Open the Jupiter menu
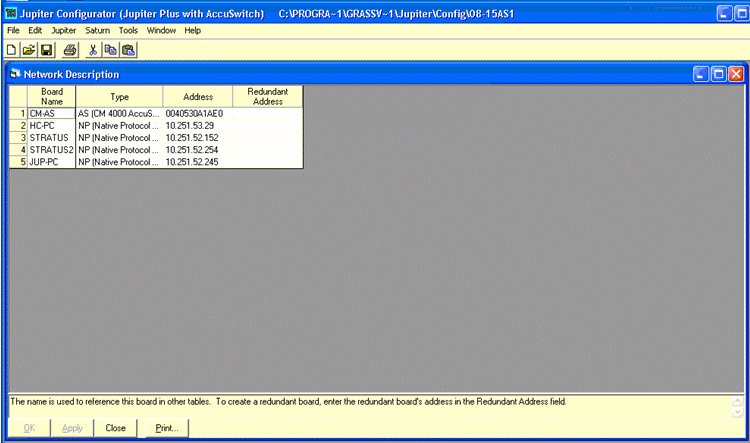Image resolution: width=750 pixels, height=443 pixels. [64, 31]
